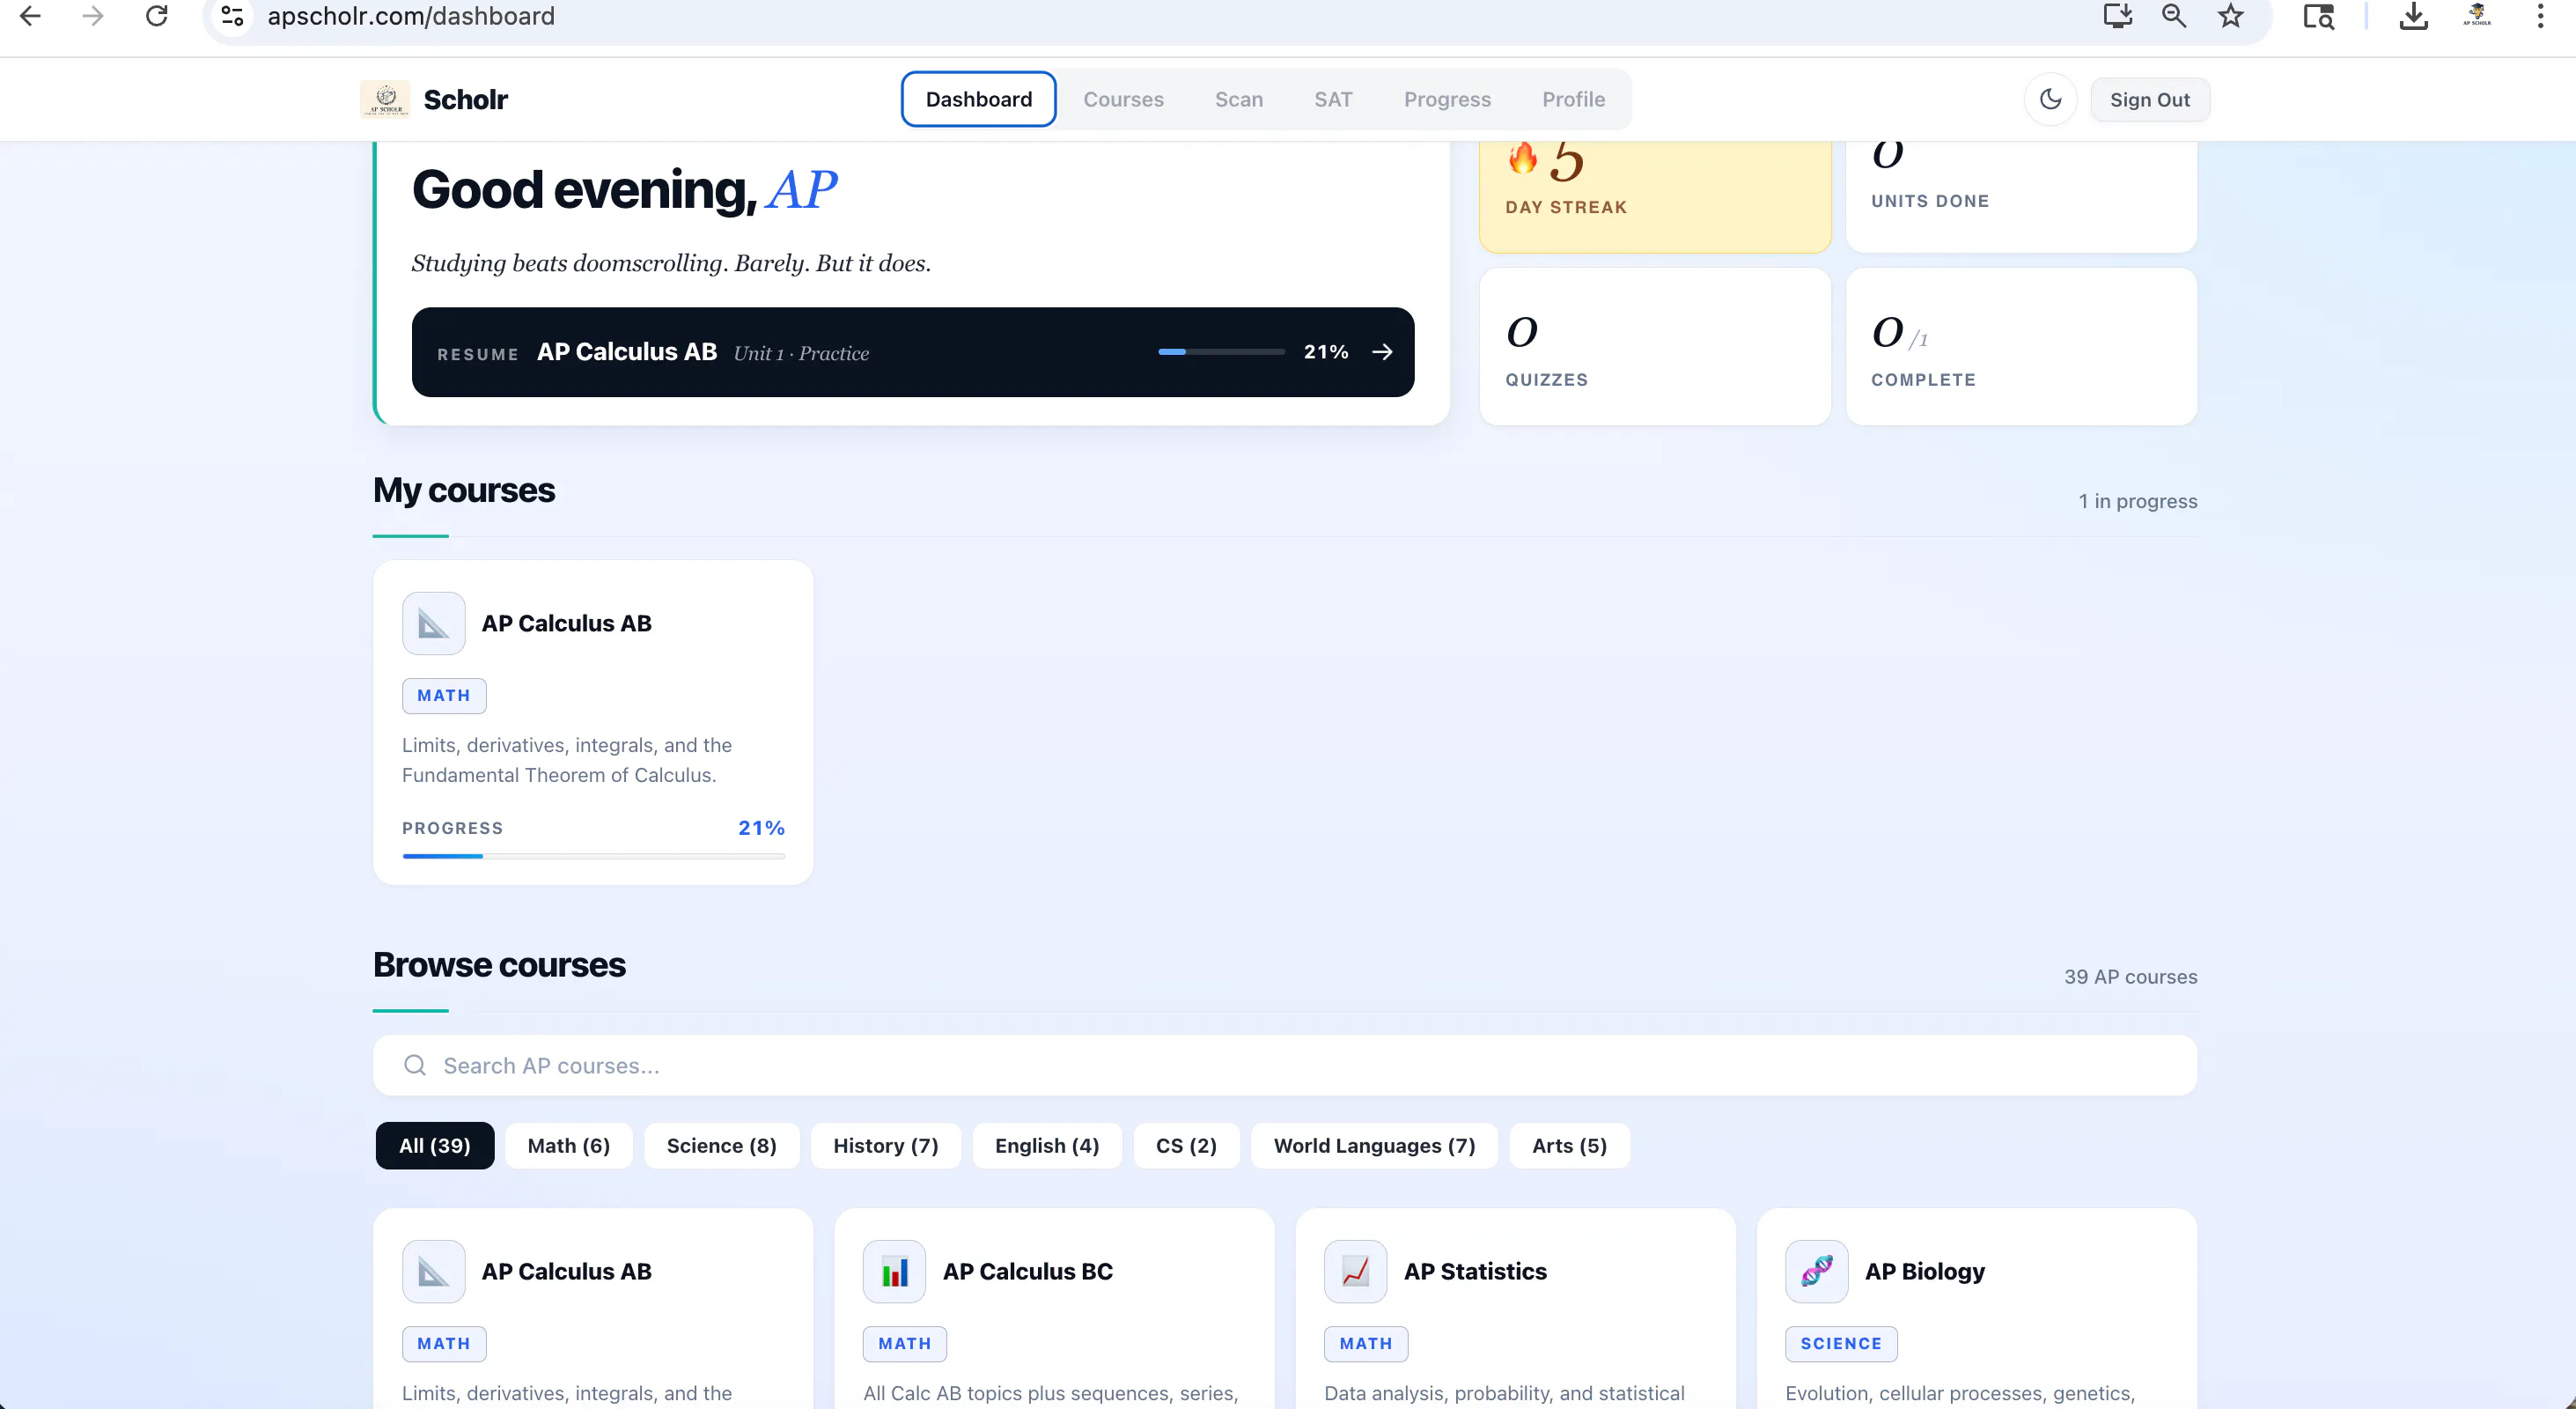This screenshot has height=1409, width=2576.
Task: Open the browser three-dot menu
Action: point(2540,16)
